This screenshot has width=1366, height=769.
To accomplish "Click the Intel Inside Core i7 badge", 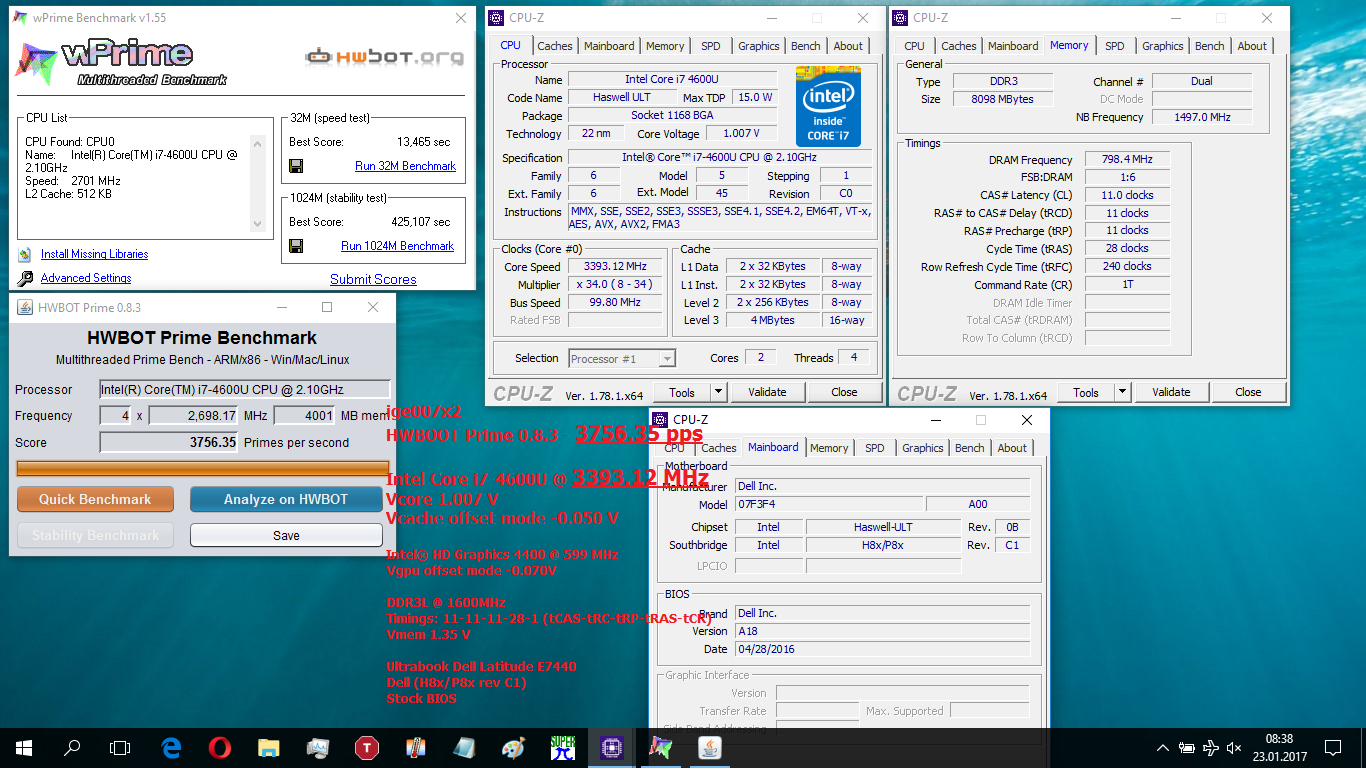I will pos(828,106).
